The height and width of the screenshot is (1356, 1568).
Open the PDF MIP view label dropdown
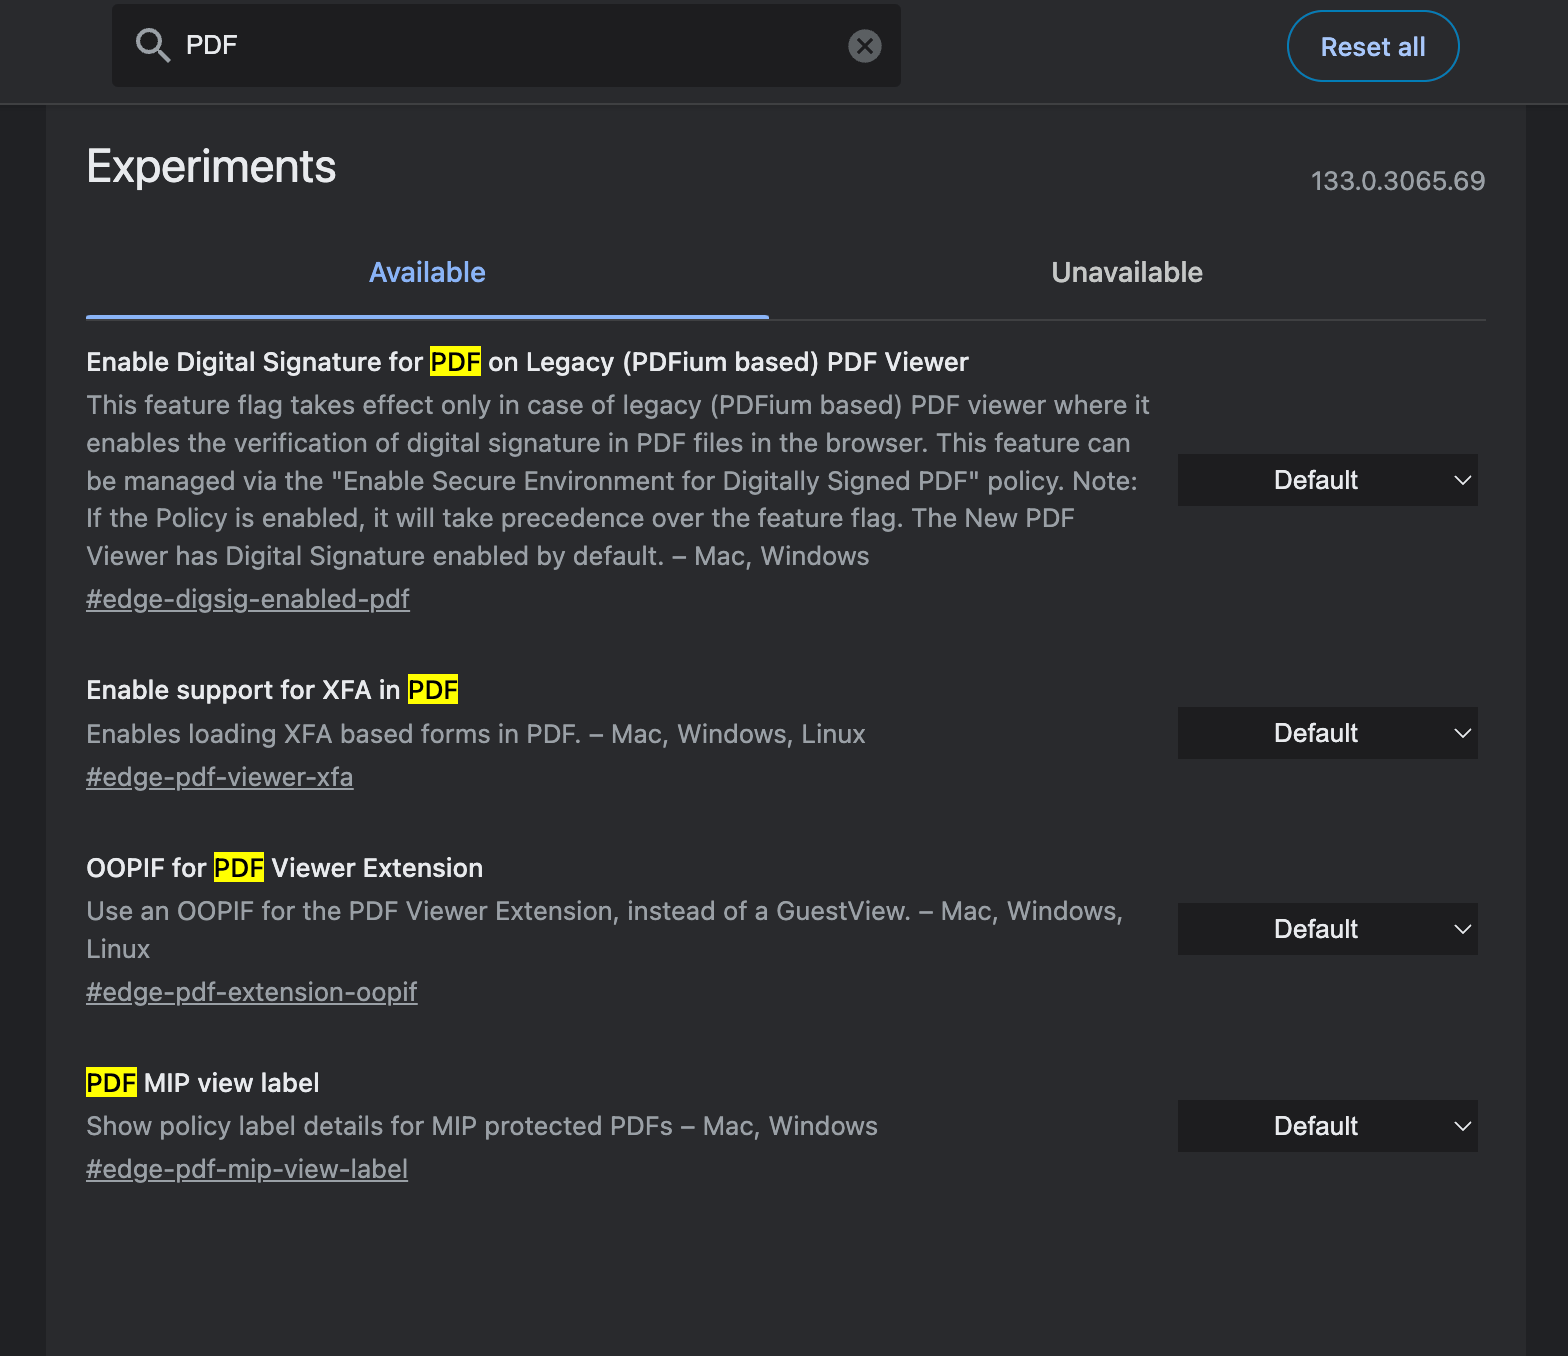(1326, 1126)
